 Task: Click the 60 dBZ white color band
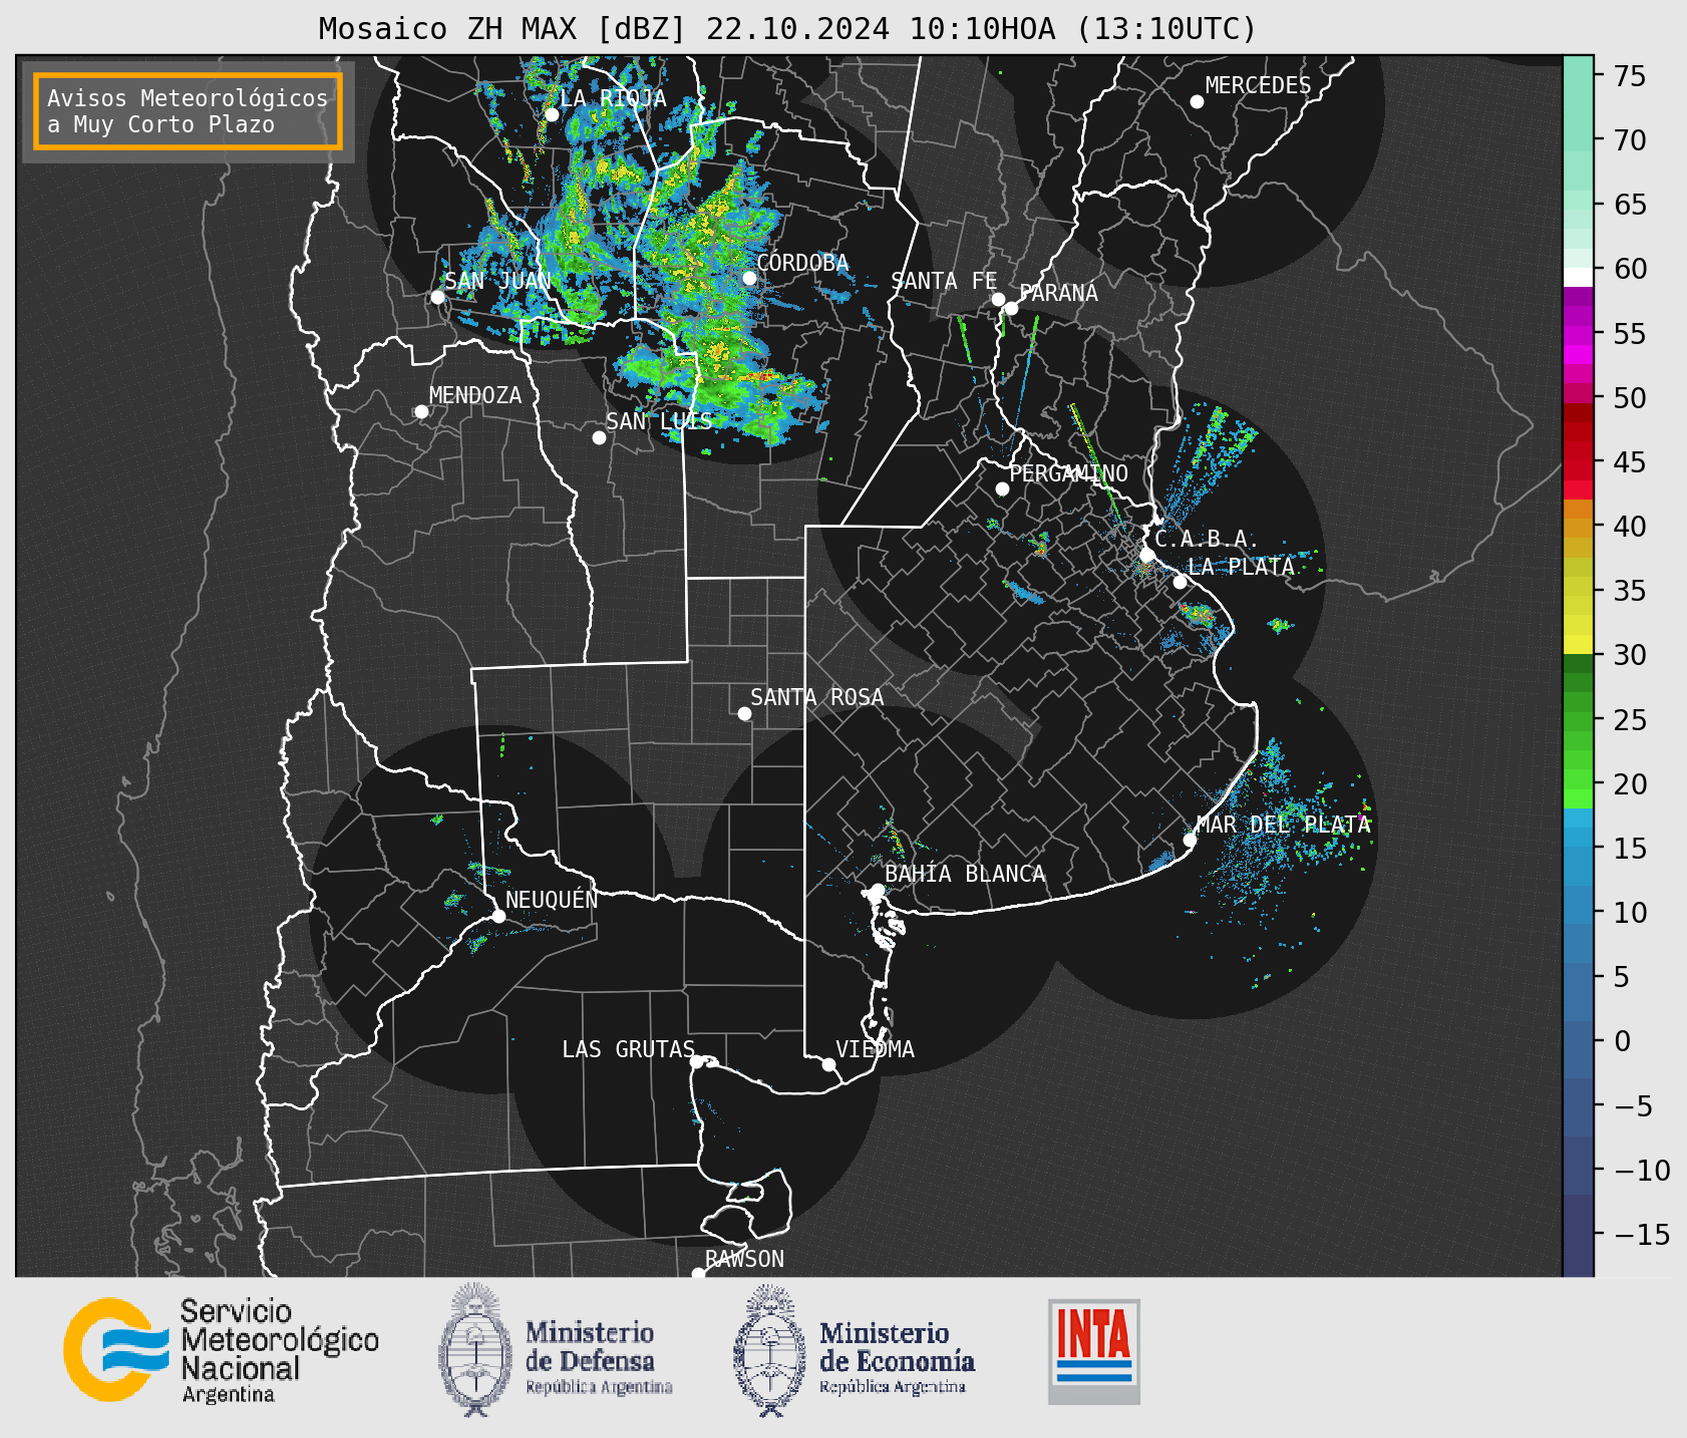1578,277
